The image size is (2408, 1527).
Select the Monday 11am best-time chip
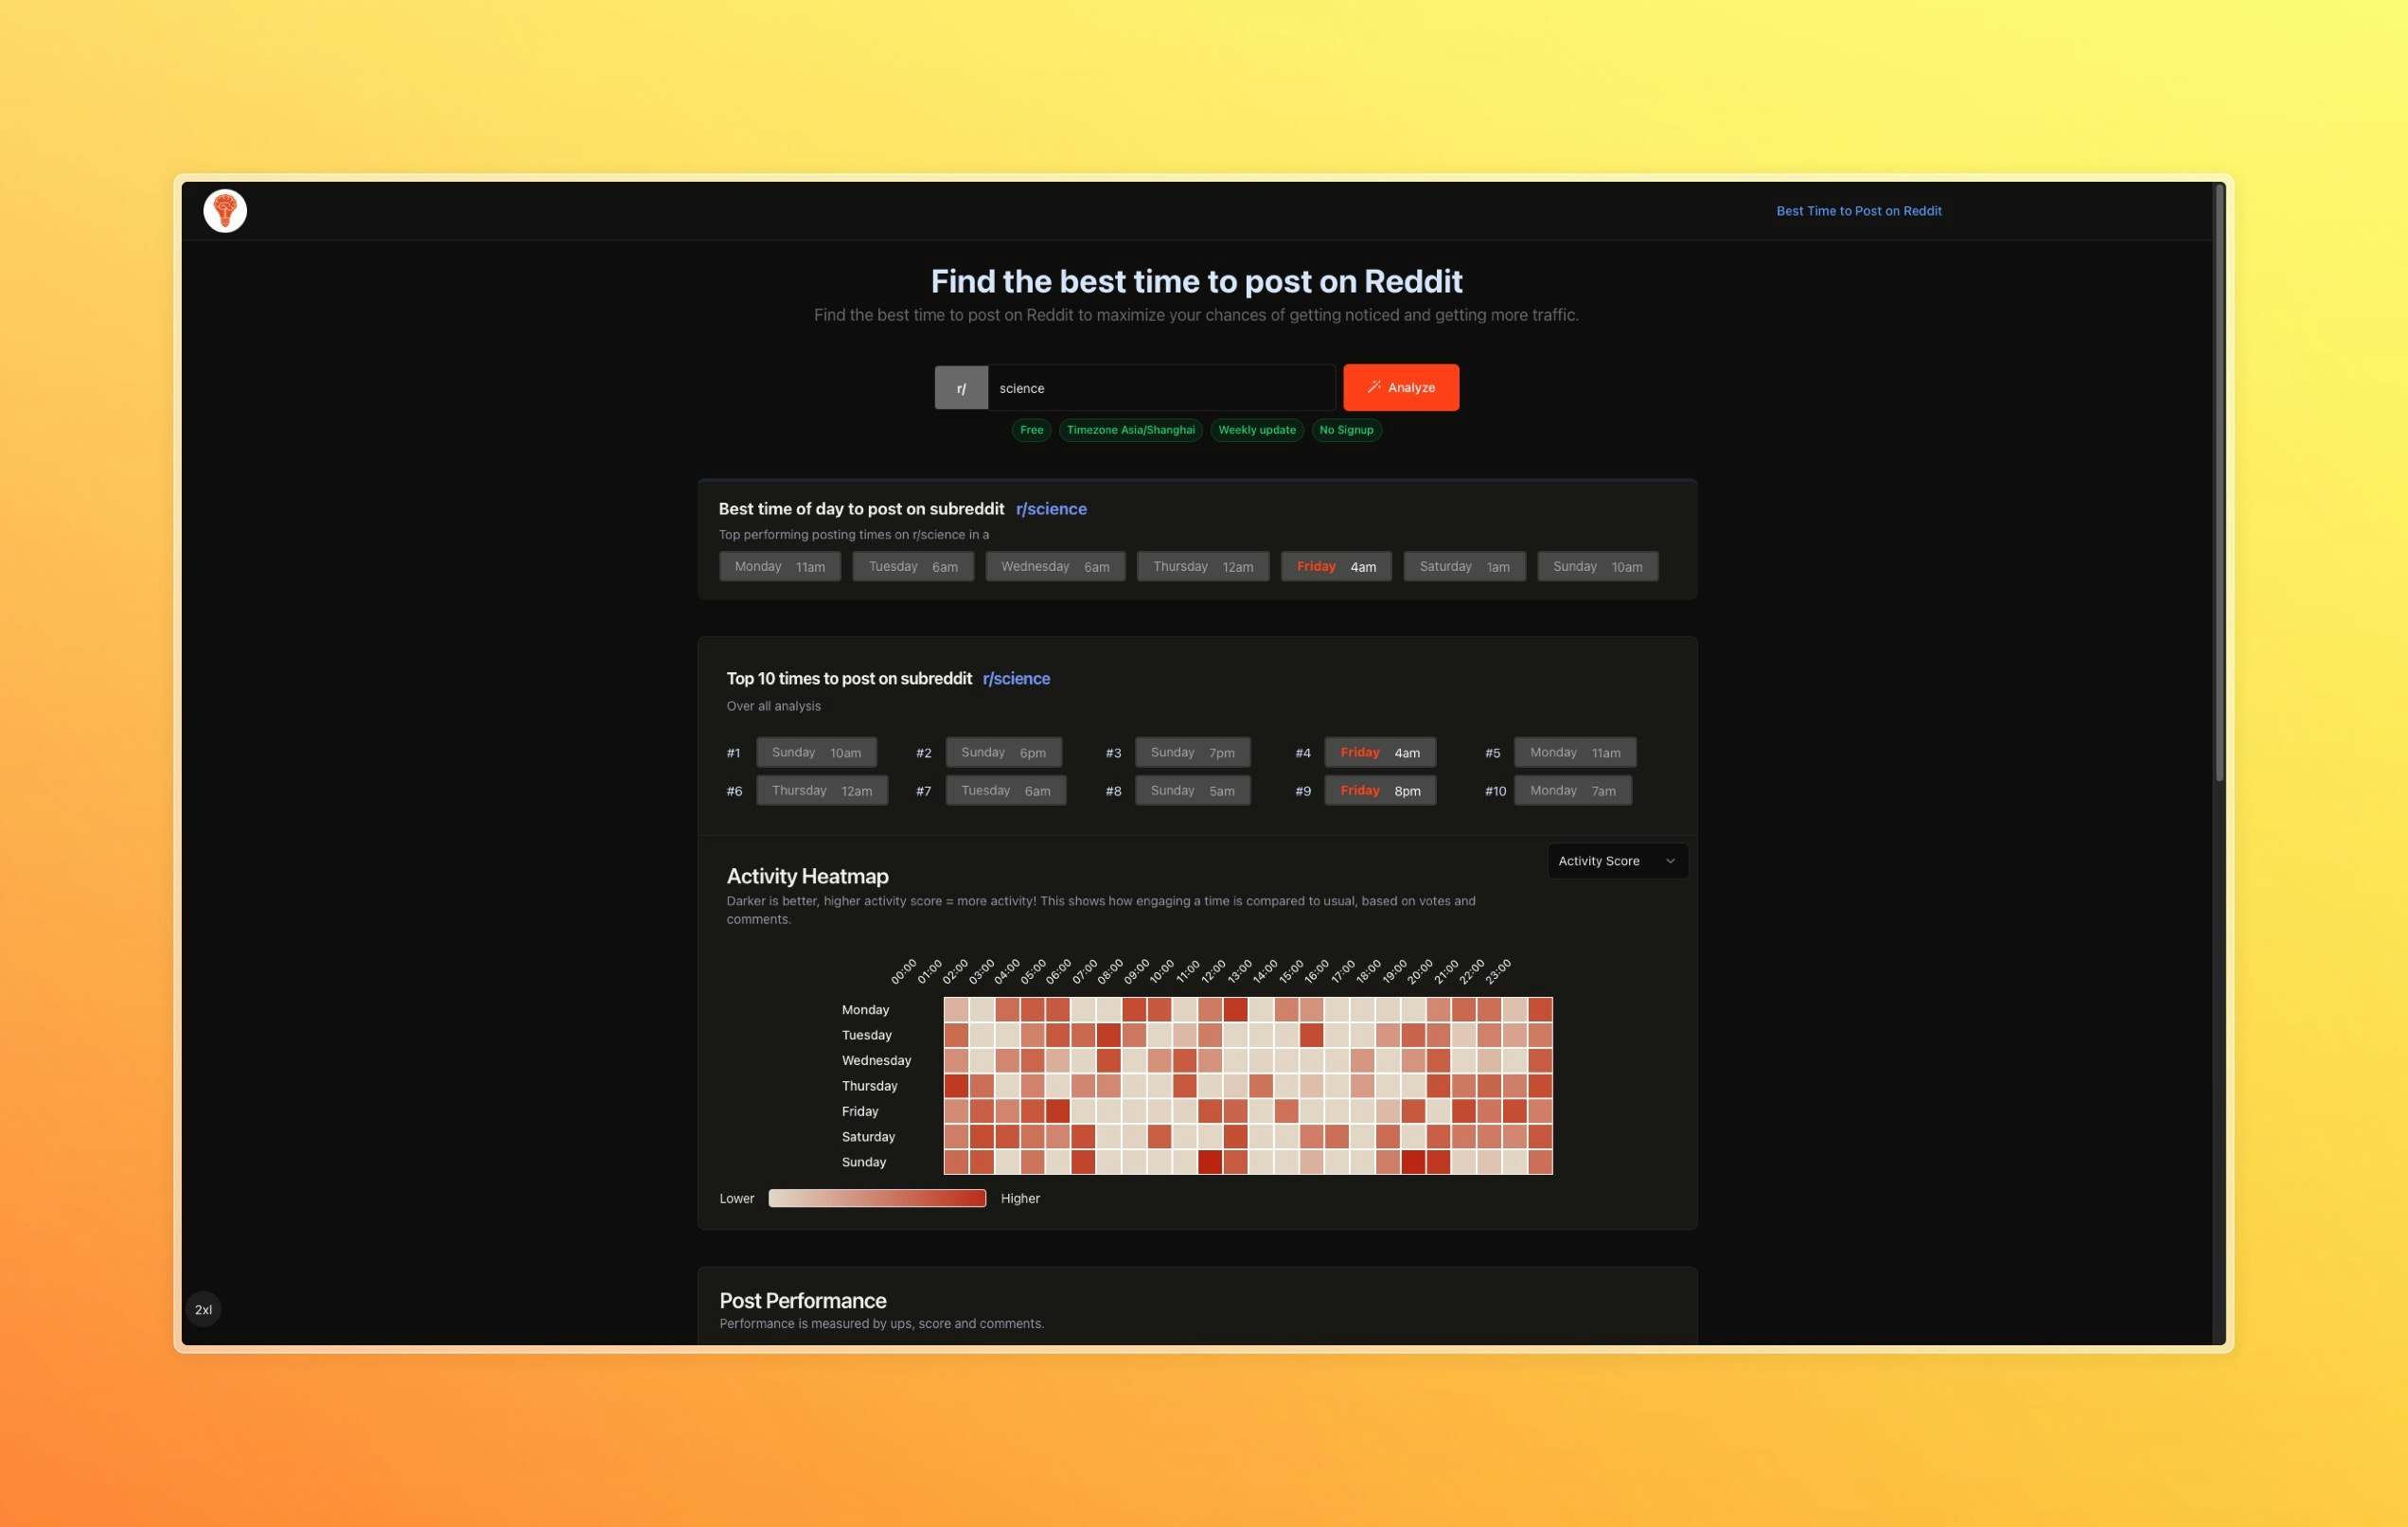tap(779, 567)
